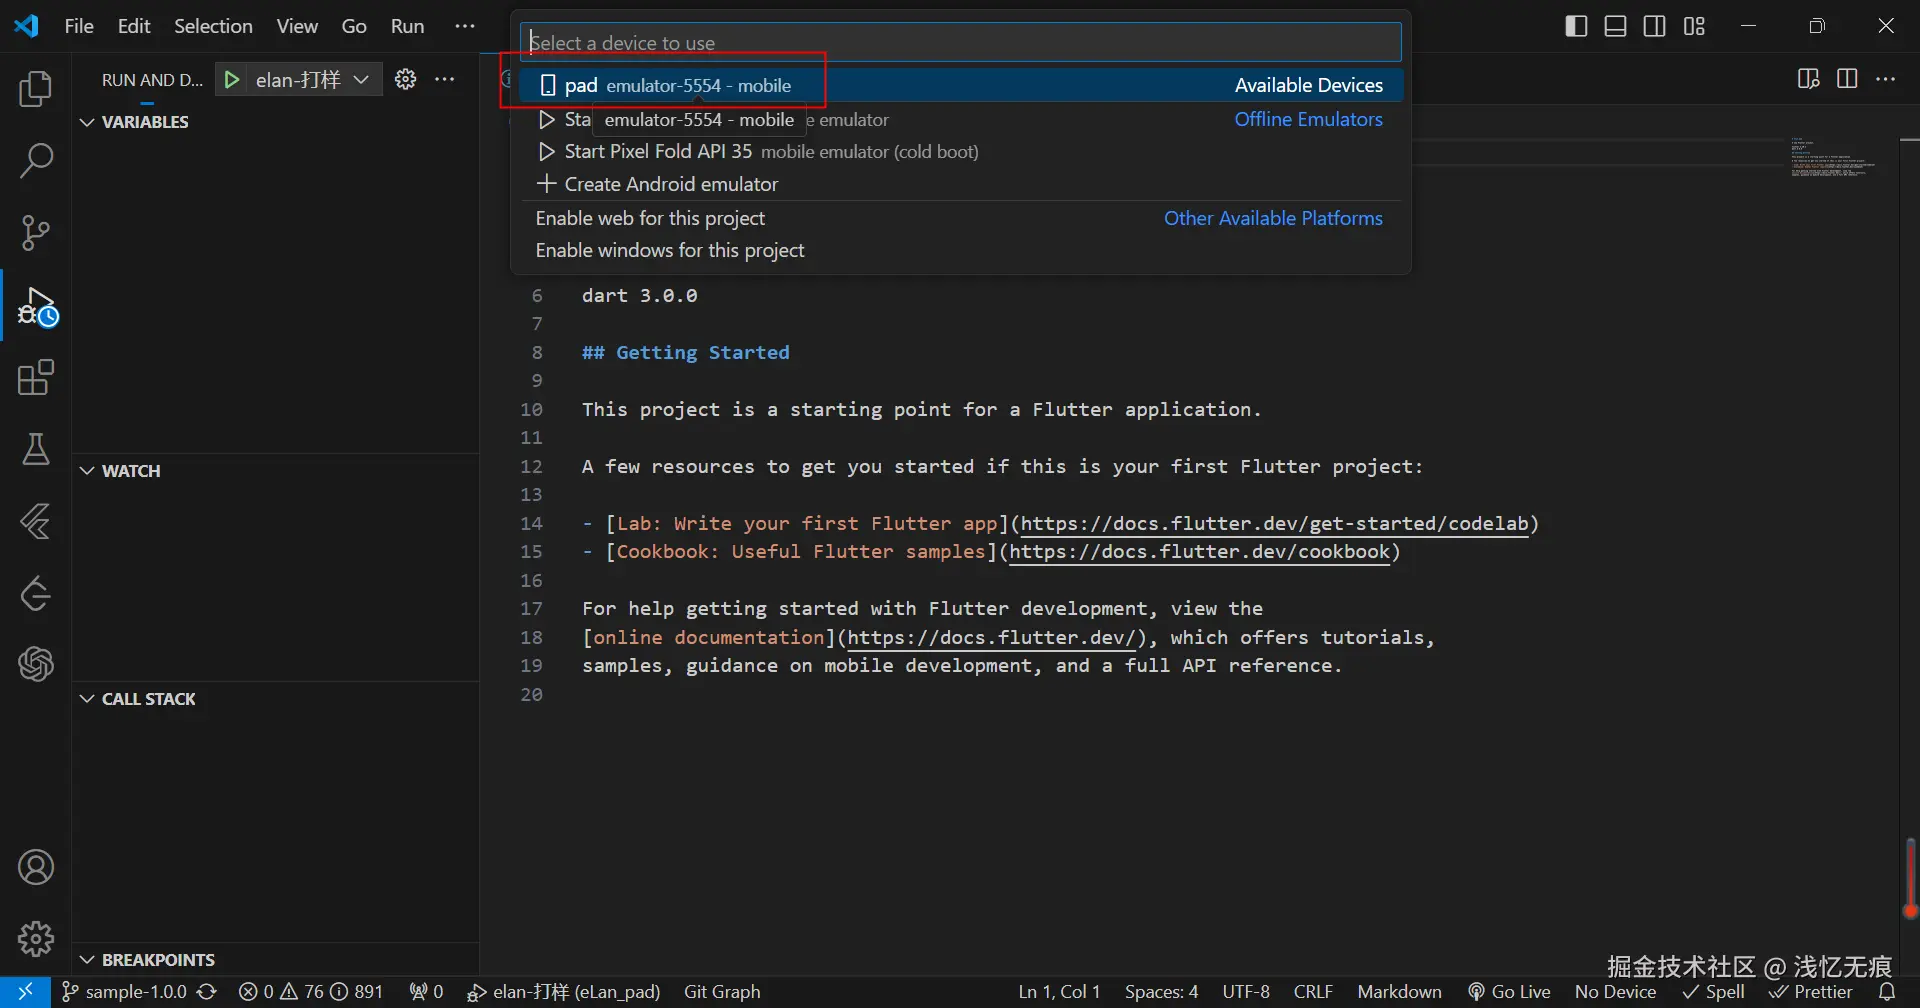Choose Start Pixel Fold API 35 cold boot

click(x=961, y=152)
